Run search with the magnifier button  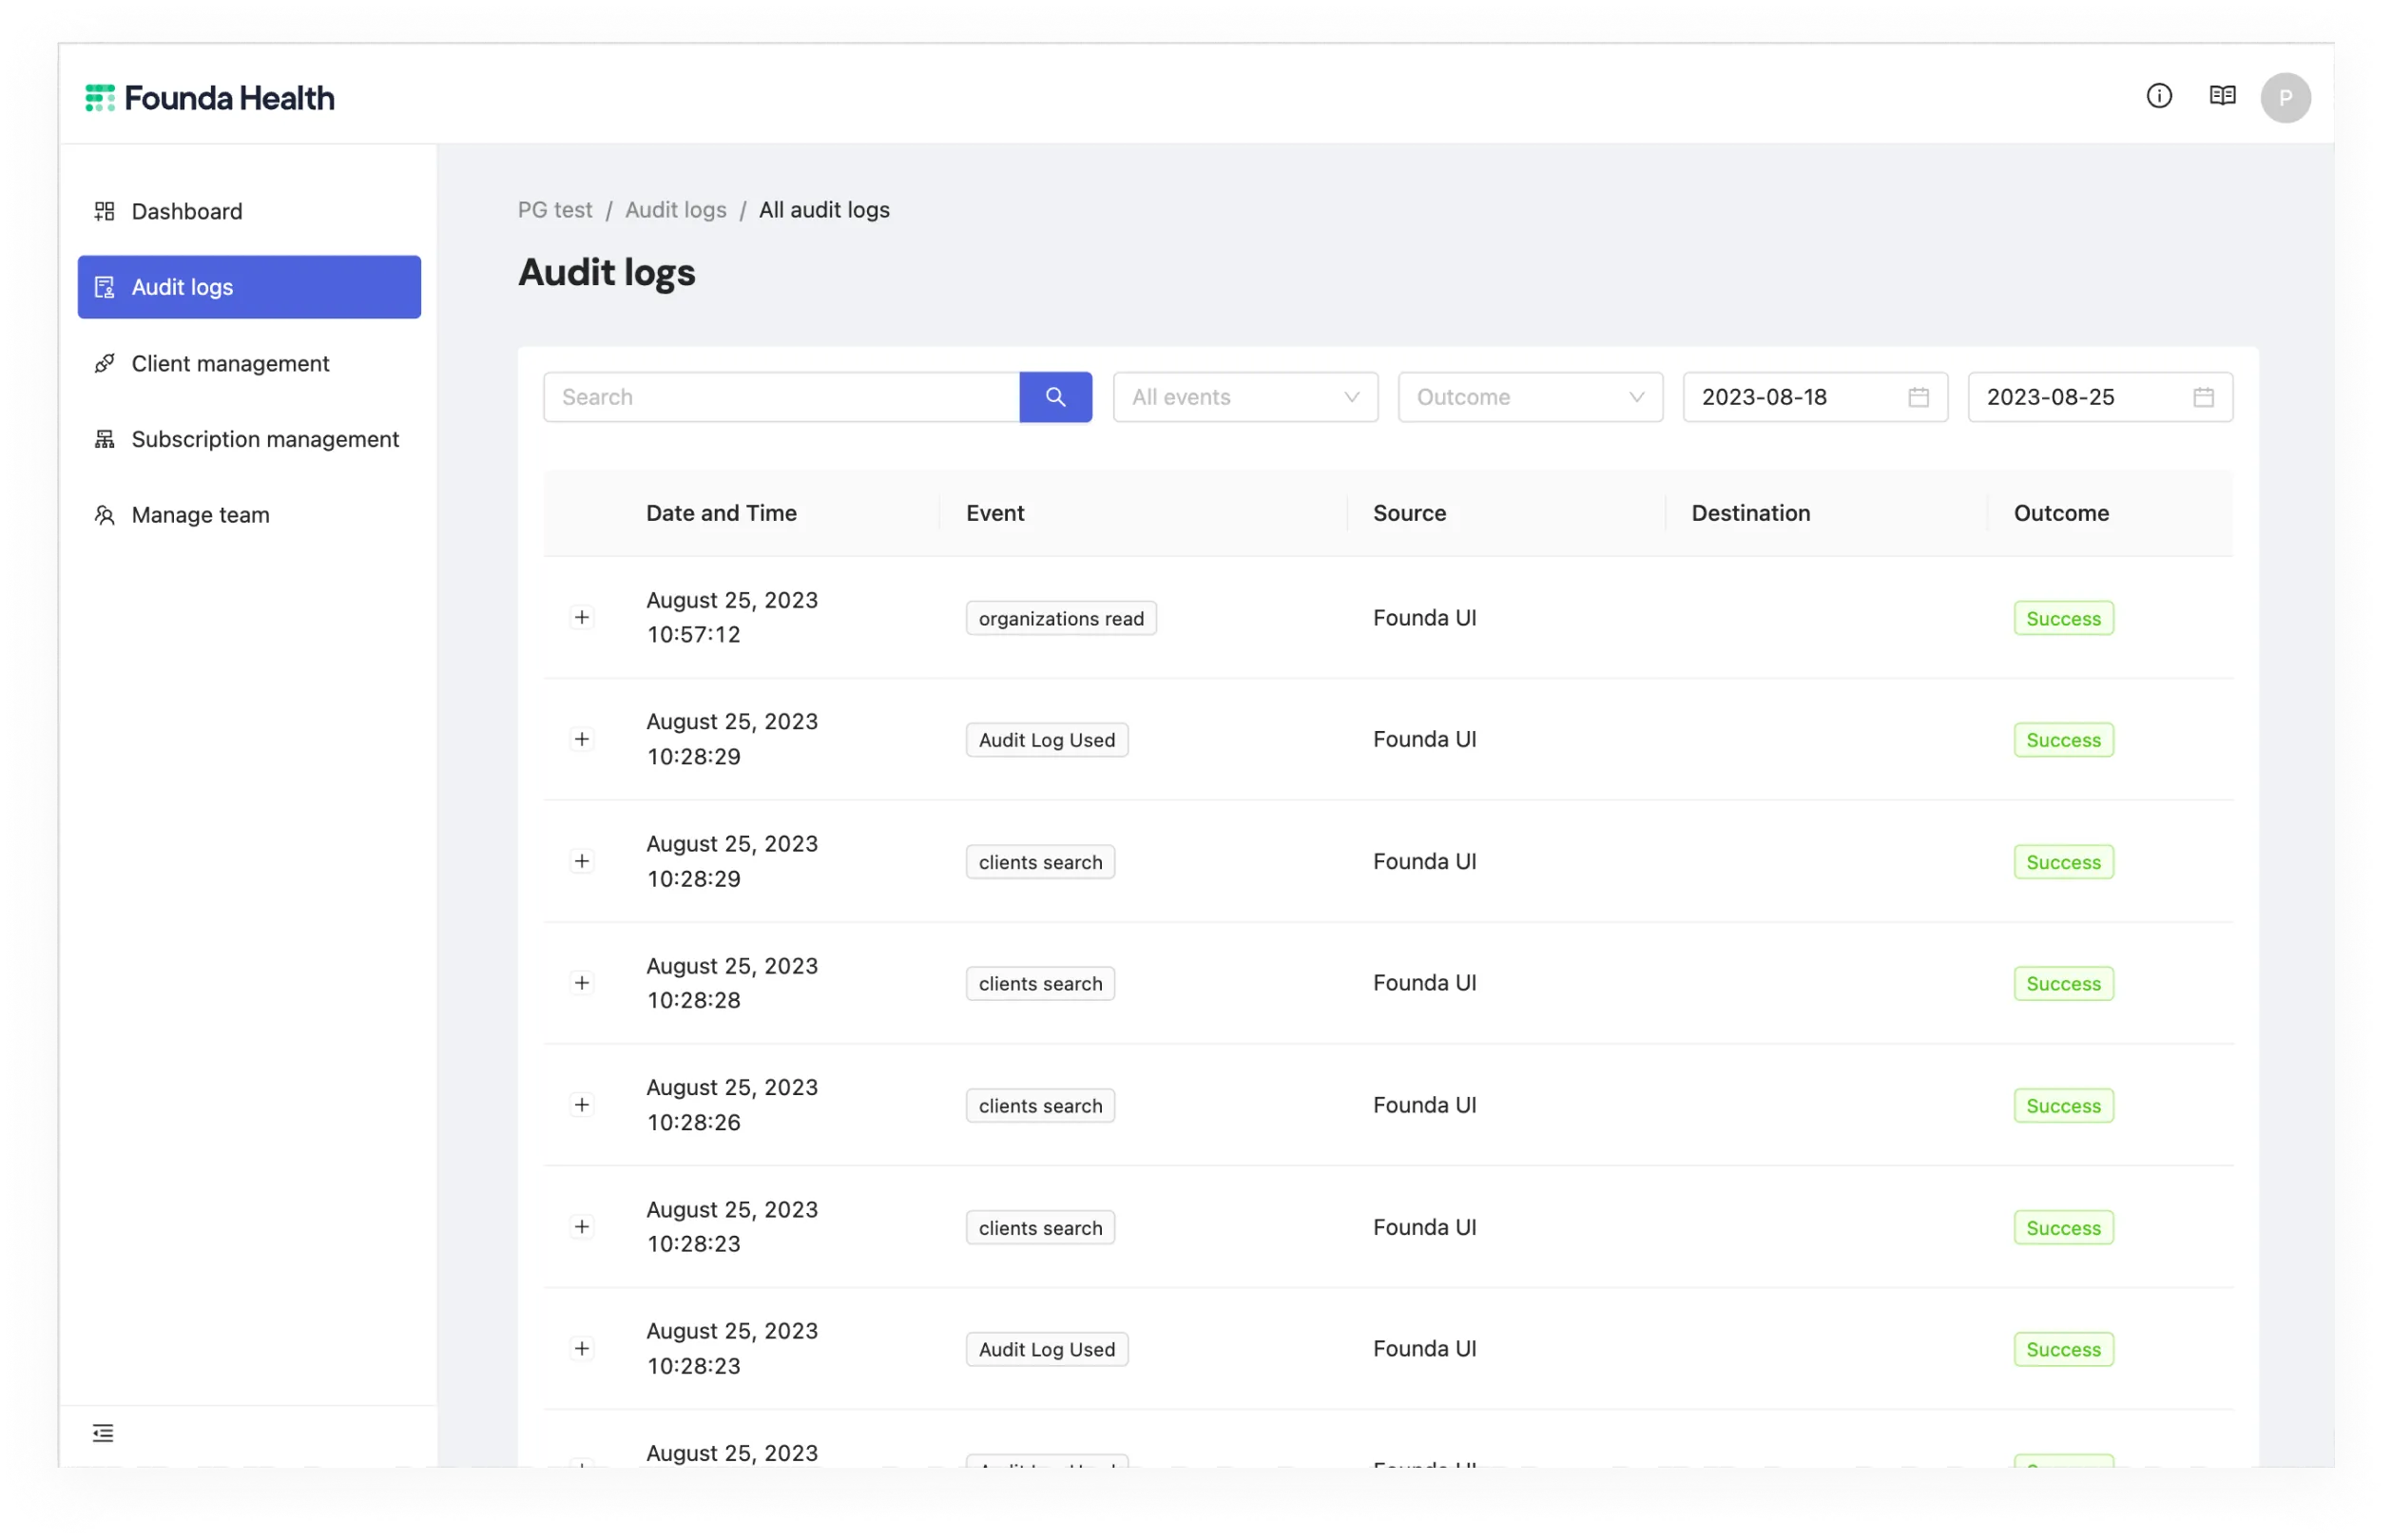(x=1055, y=397)
